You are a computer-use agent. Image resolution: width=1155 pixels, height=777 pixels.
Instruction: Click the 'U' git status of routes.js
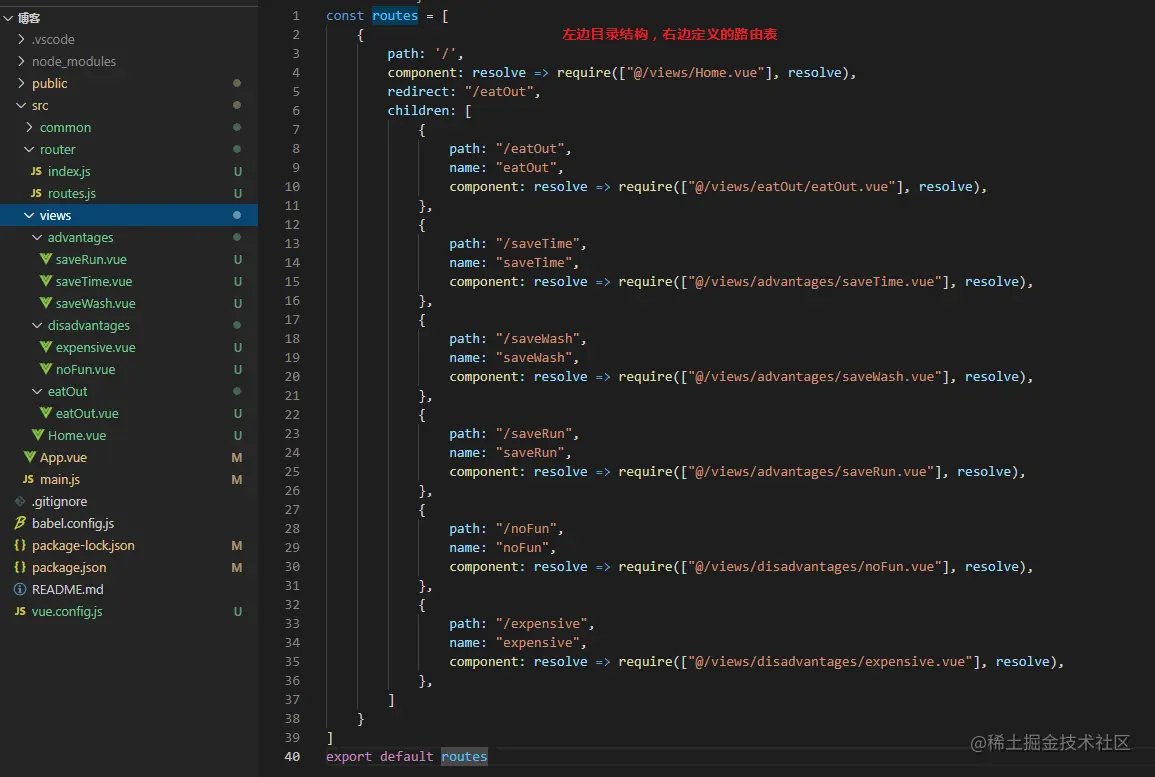click(x=238, y=193)
